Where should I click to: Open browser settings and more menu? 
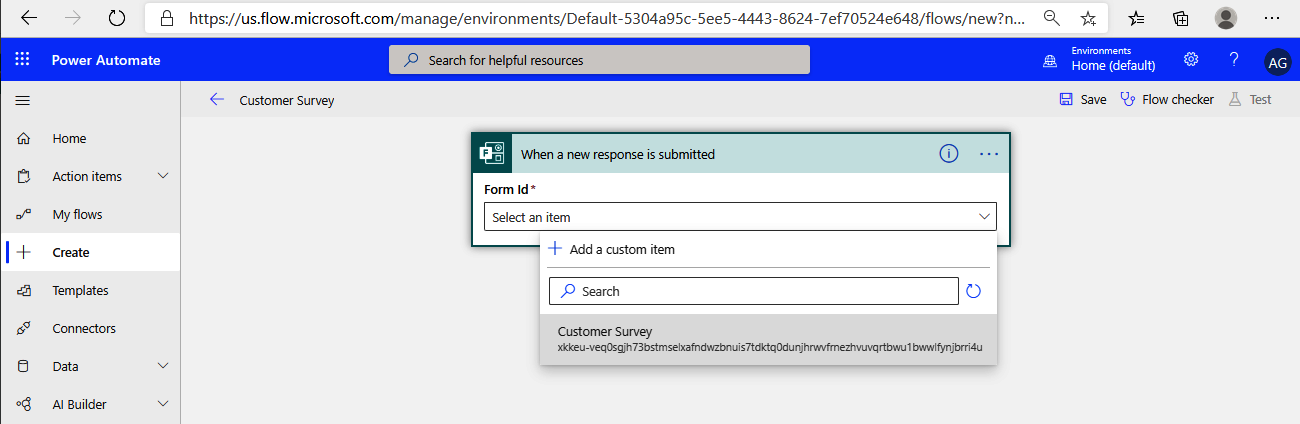pyautogui.click(x=1272, y=18)
